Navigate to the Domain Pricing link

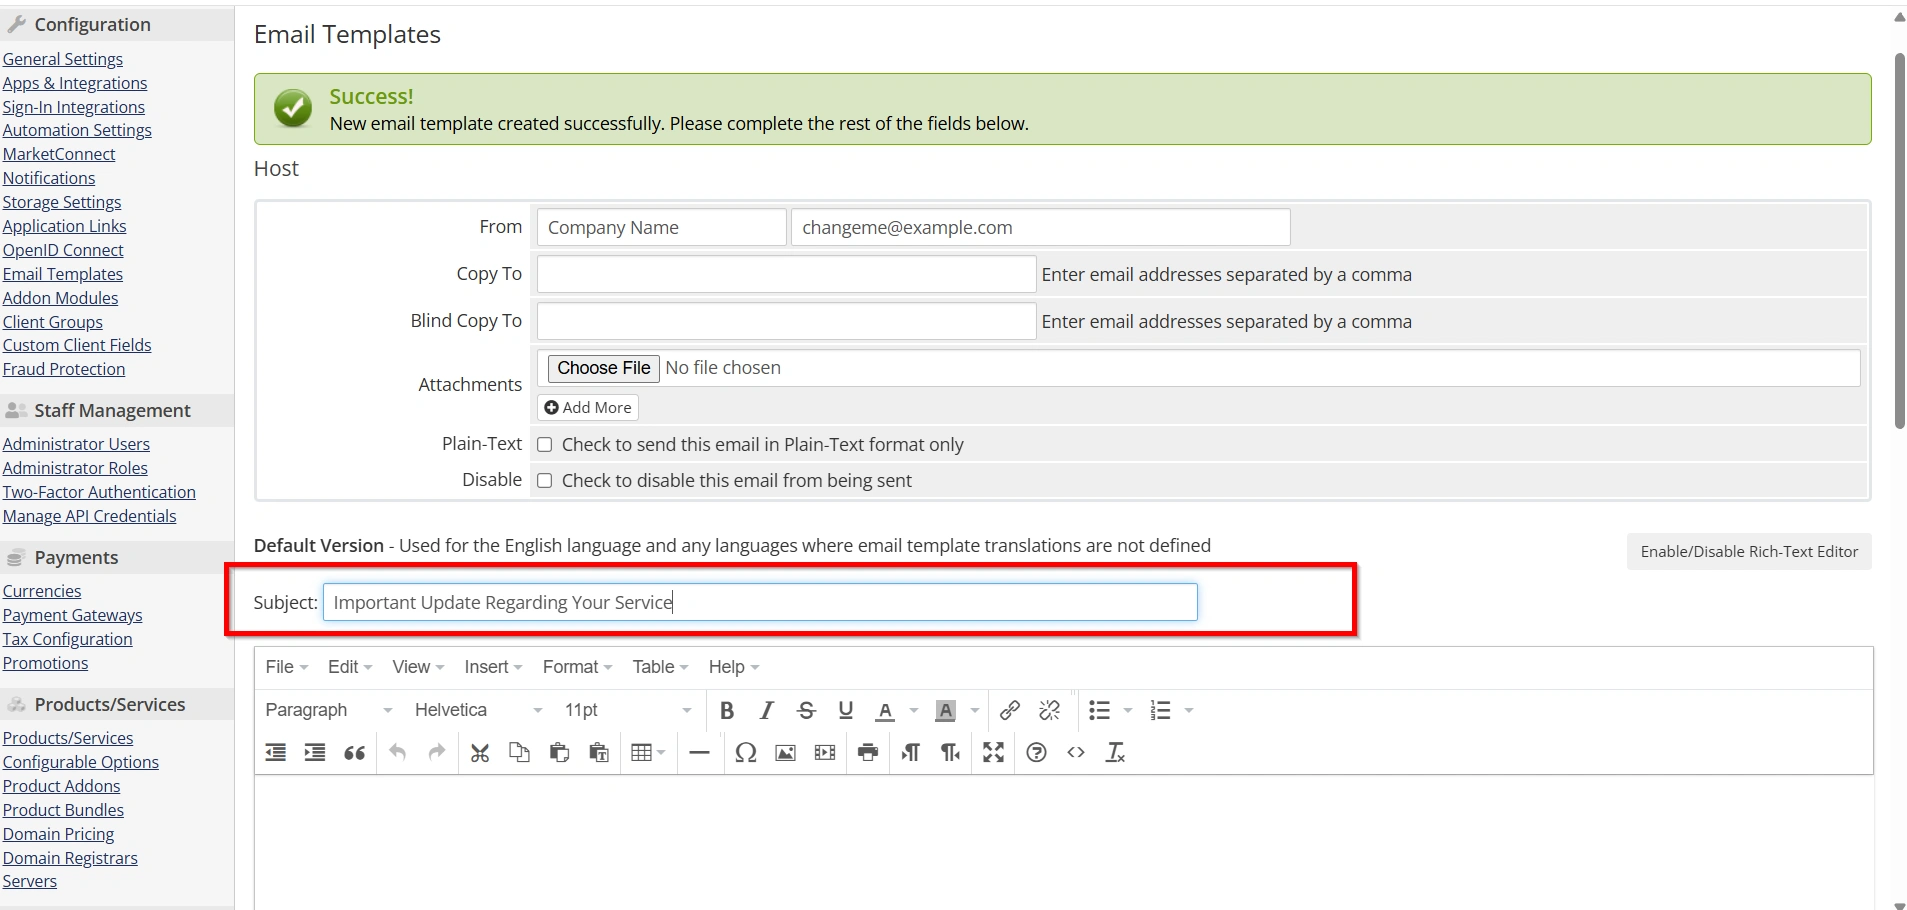(58, 834)
